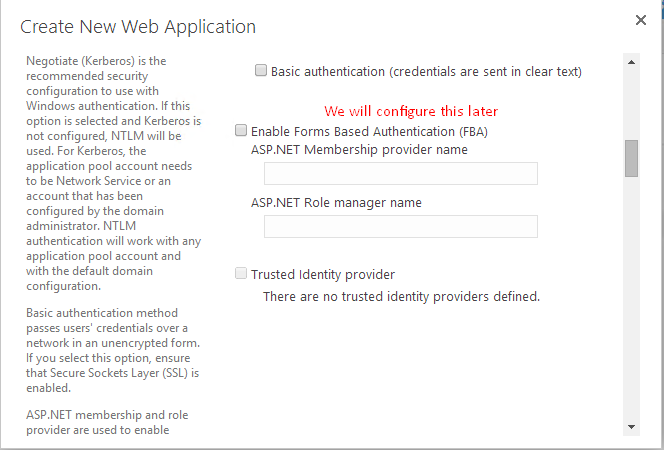
Task: Focus the ASP.NET Membership provider name field
Action: (x=401, y=174)
